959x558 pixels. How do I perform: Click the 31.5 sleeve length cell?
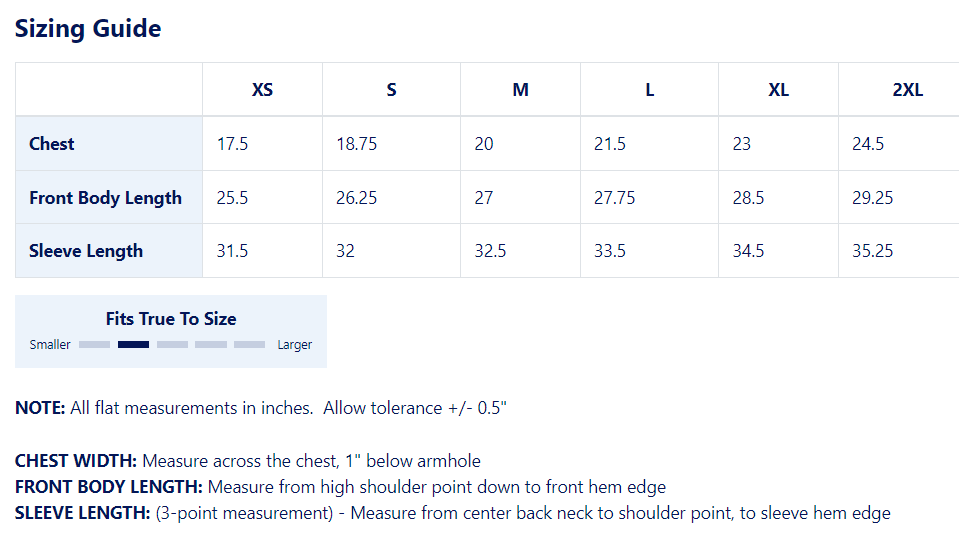pyautogui.click(x=232, y=251)
